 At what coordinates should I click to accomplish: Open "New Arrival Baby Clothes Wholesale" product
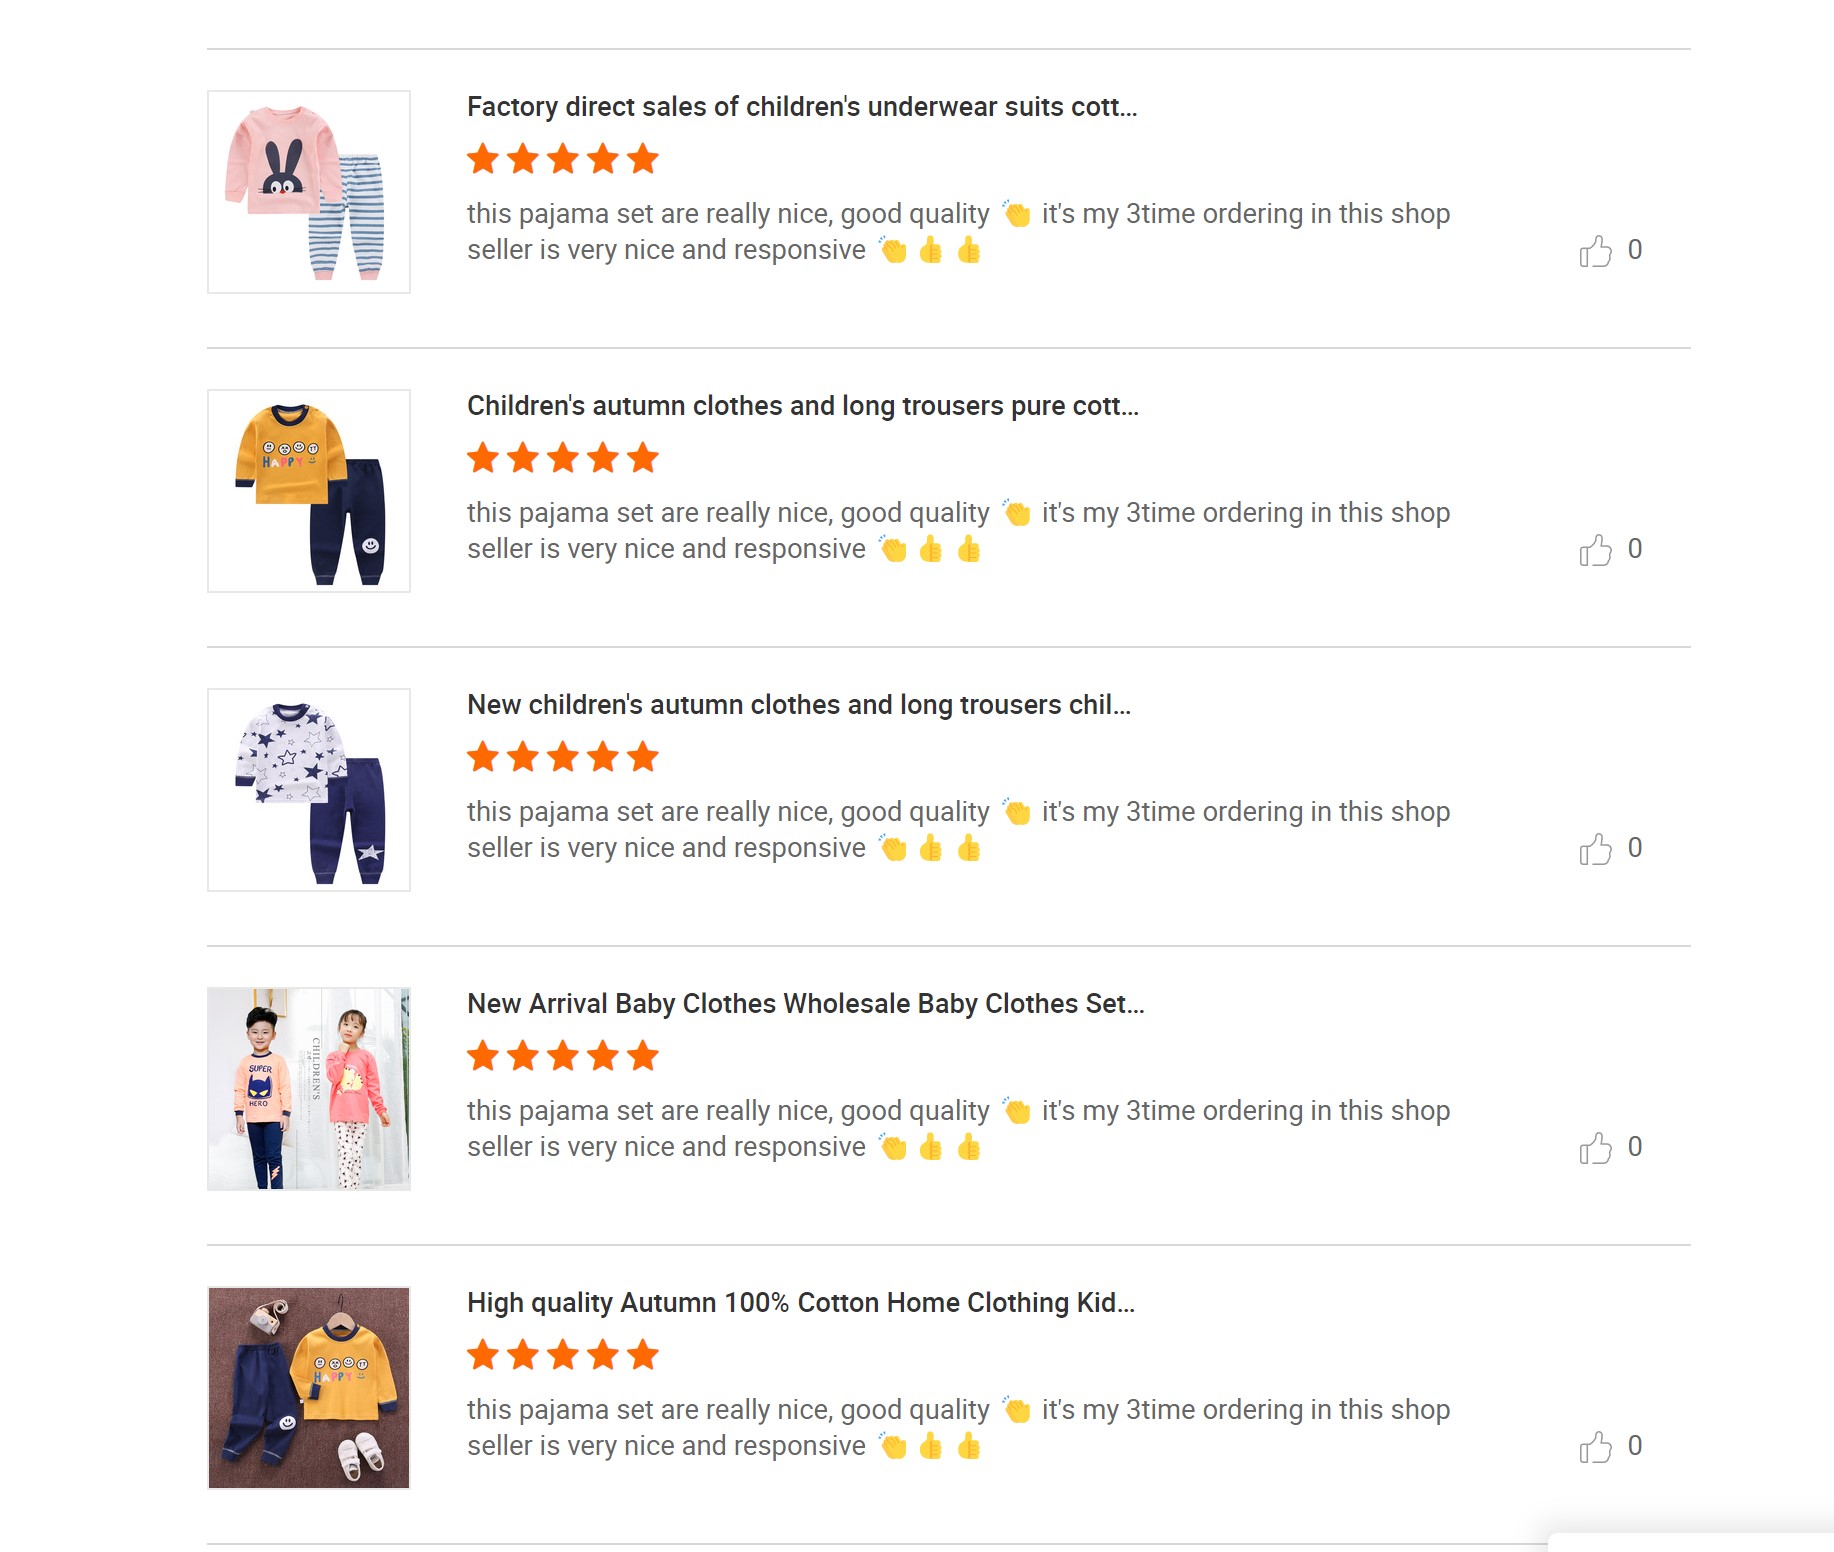click(x=805, y=1004)
